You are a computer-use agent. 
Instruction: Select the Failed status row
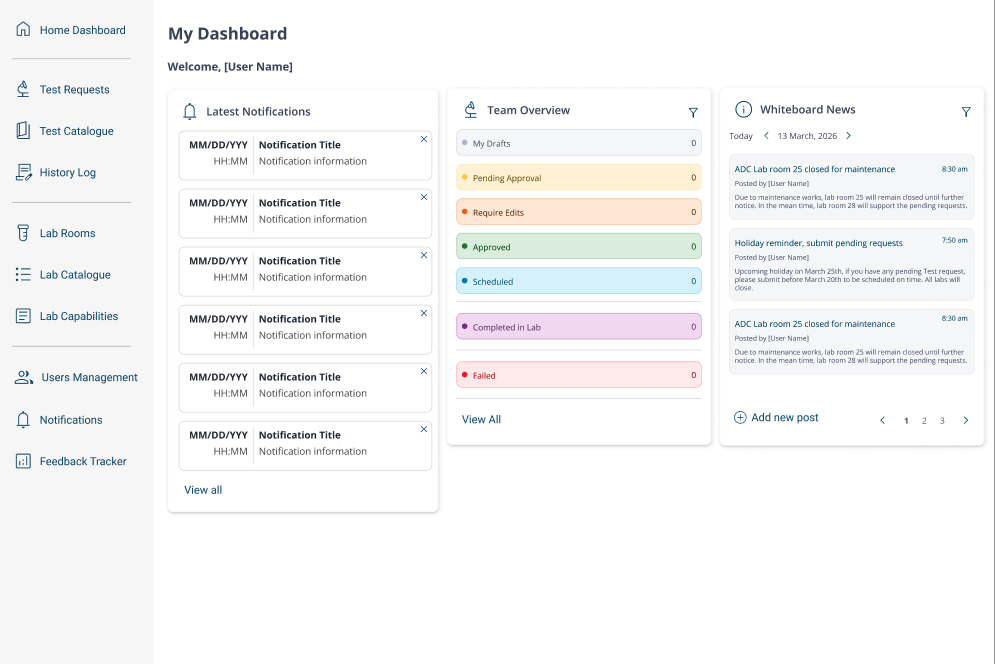(x=579, y=375)
